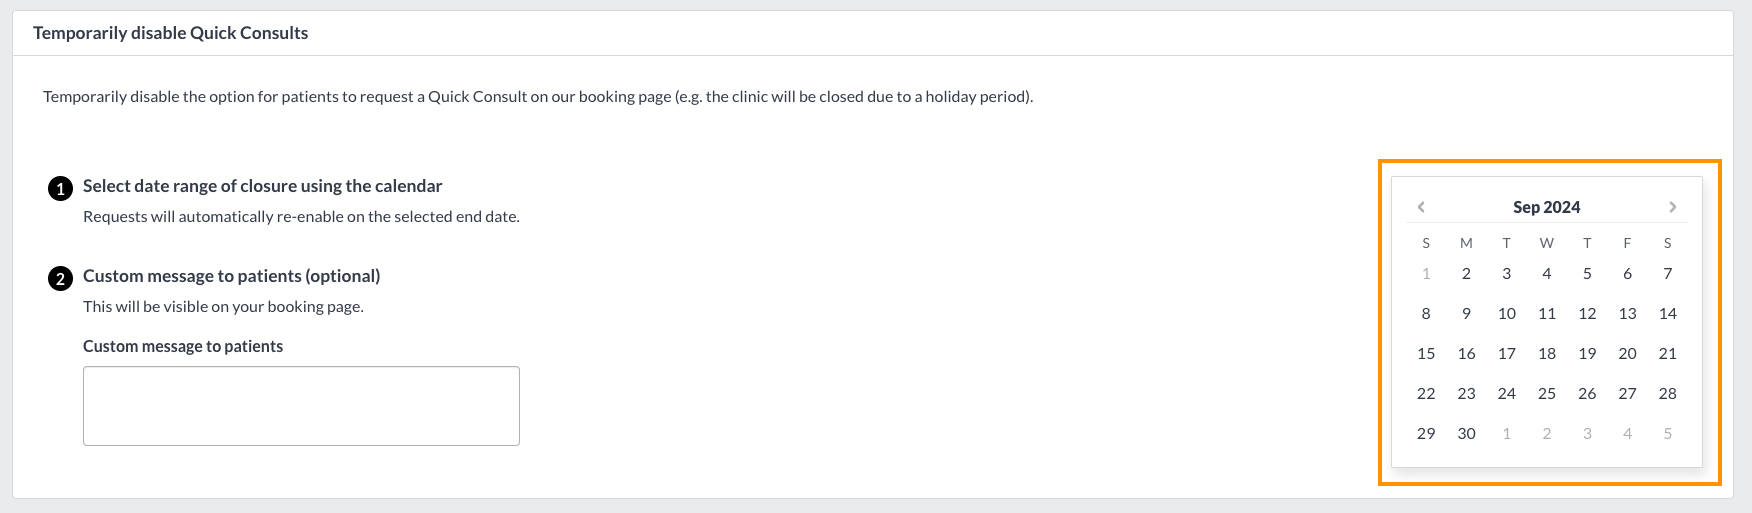This screenshot has height=513, width=1752.
Task: Click September 16 in the calendar
Action: coord(1466,353)
